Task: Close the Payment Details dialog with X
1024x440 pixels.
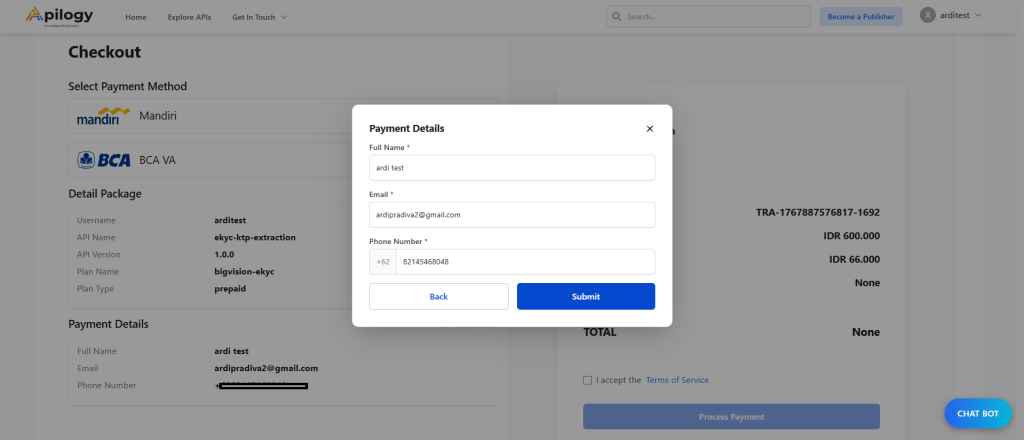Action: point(650,129)
